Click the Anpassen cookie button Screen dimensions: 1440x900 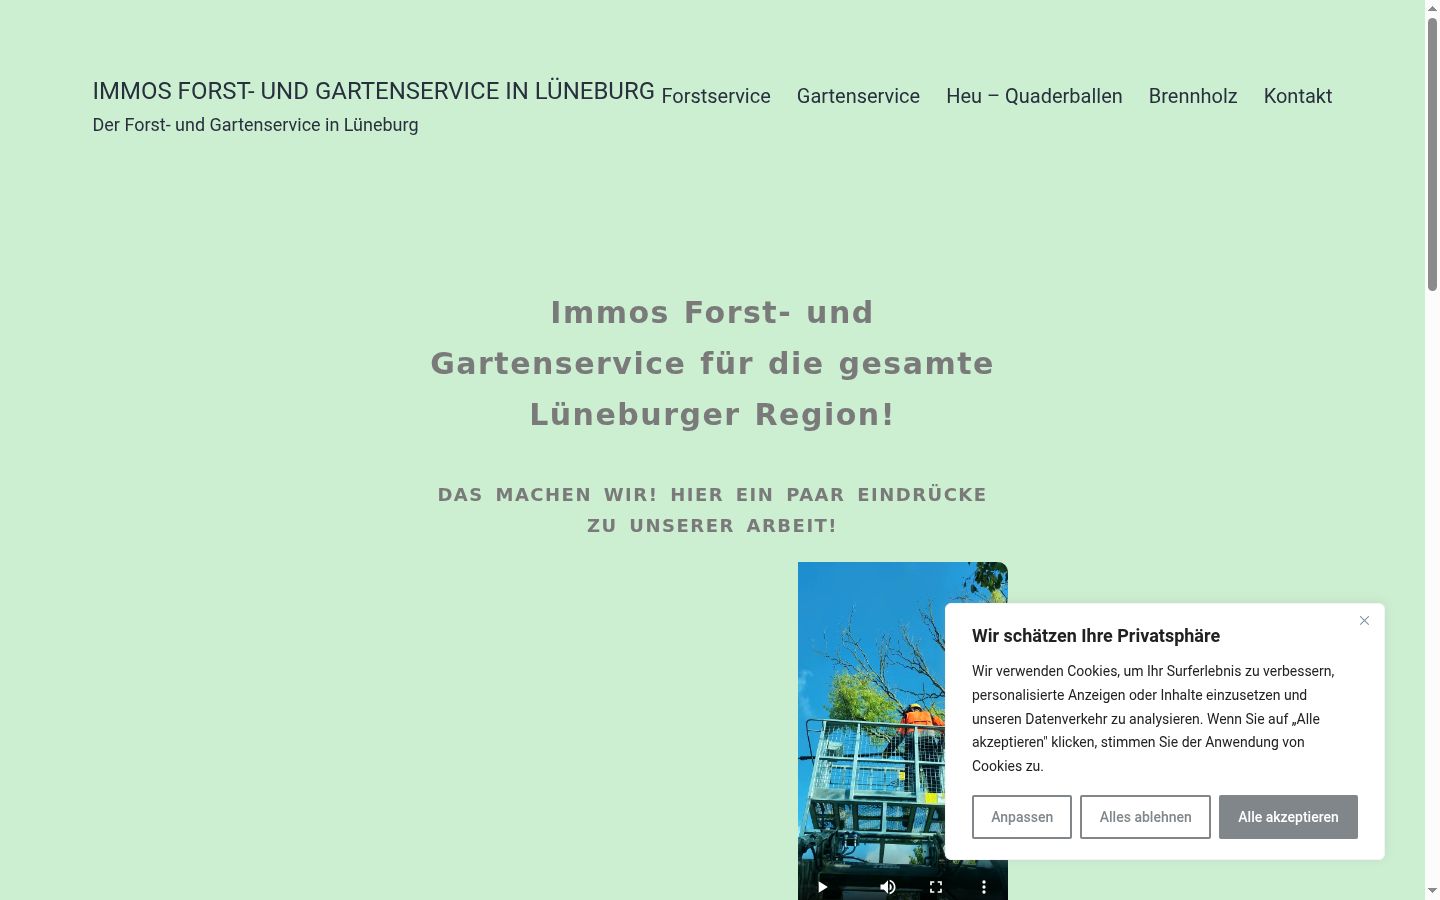1022,817
